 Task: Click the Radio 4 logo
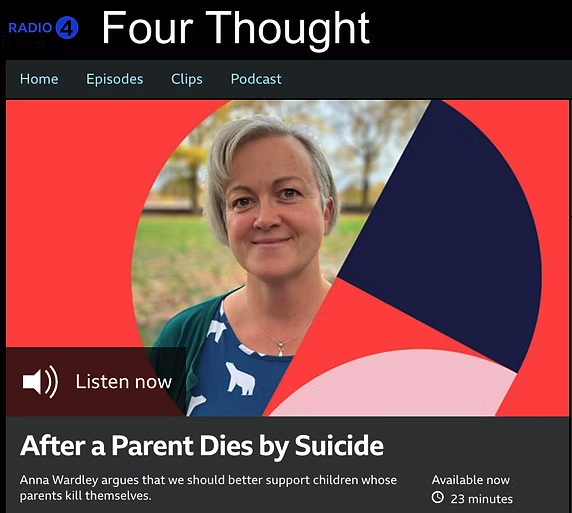43,28
